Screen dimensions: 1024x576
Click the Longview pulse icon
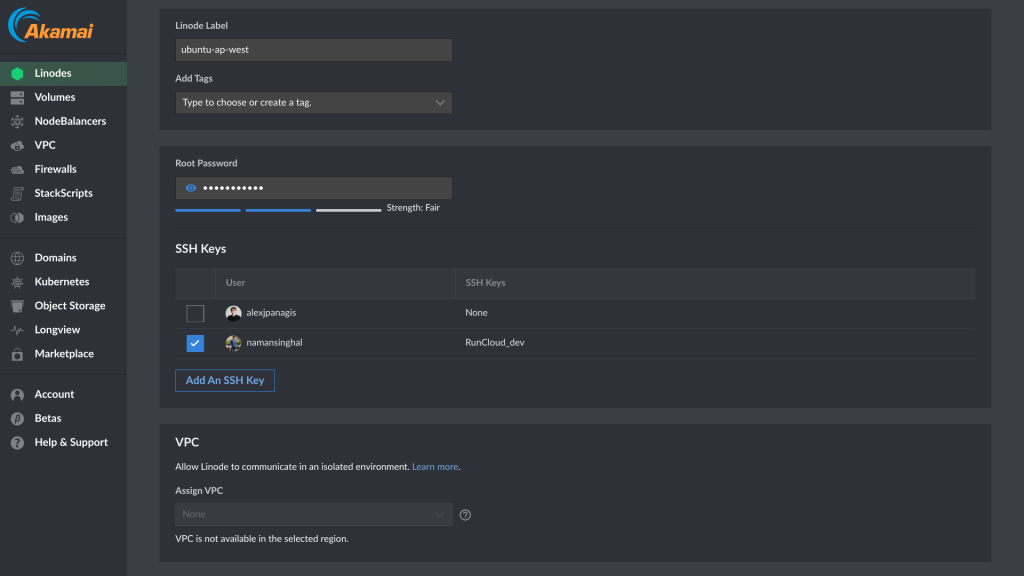click(18, 330)
